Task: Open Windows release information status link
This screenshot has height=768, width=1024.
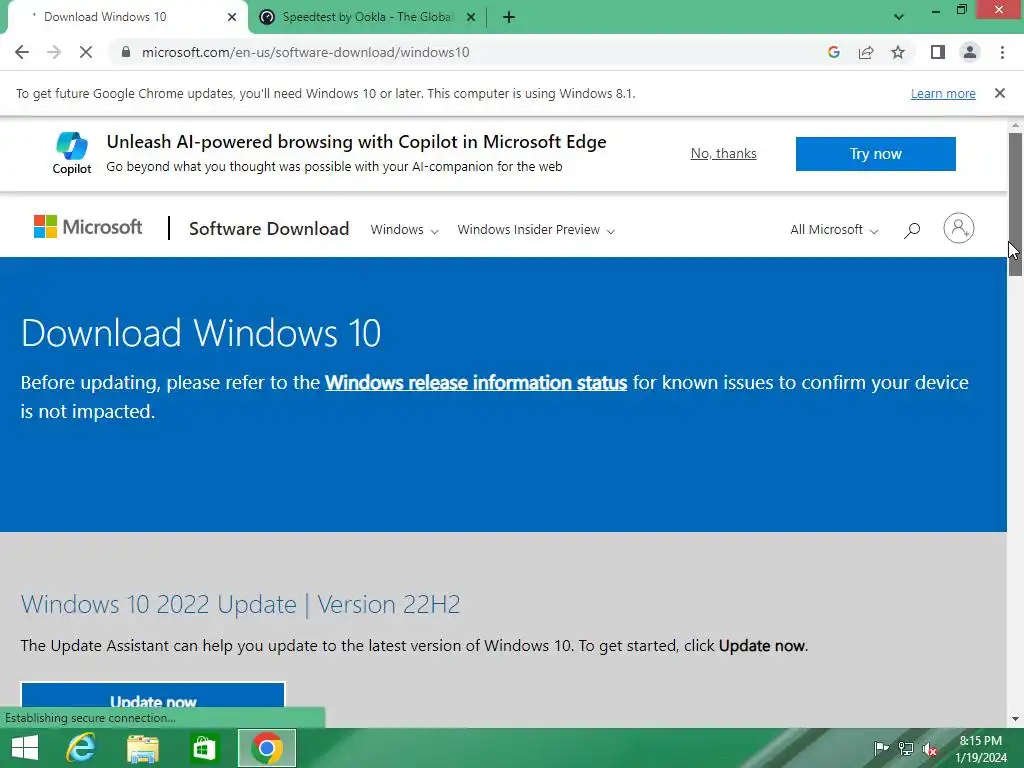Action: tap(476, 383)
